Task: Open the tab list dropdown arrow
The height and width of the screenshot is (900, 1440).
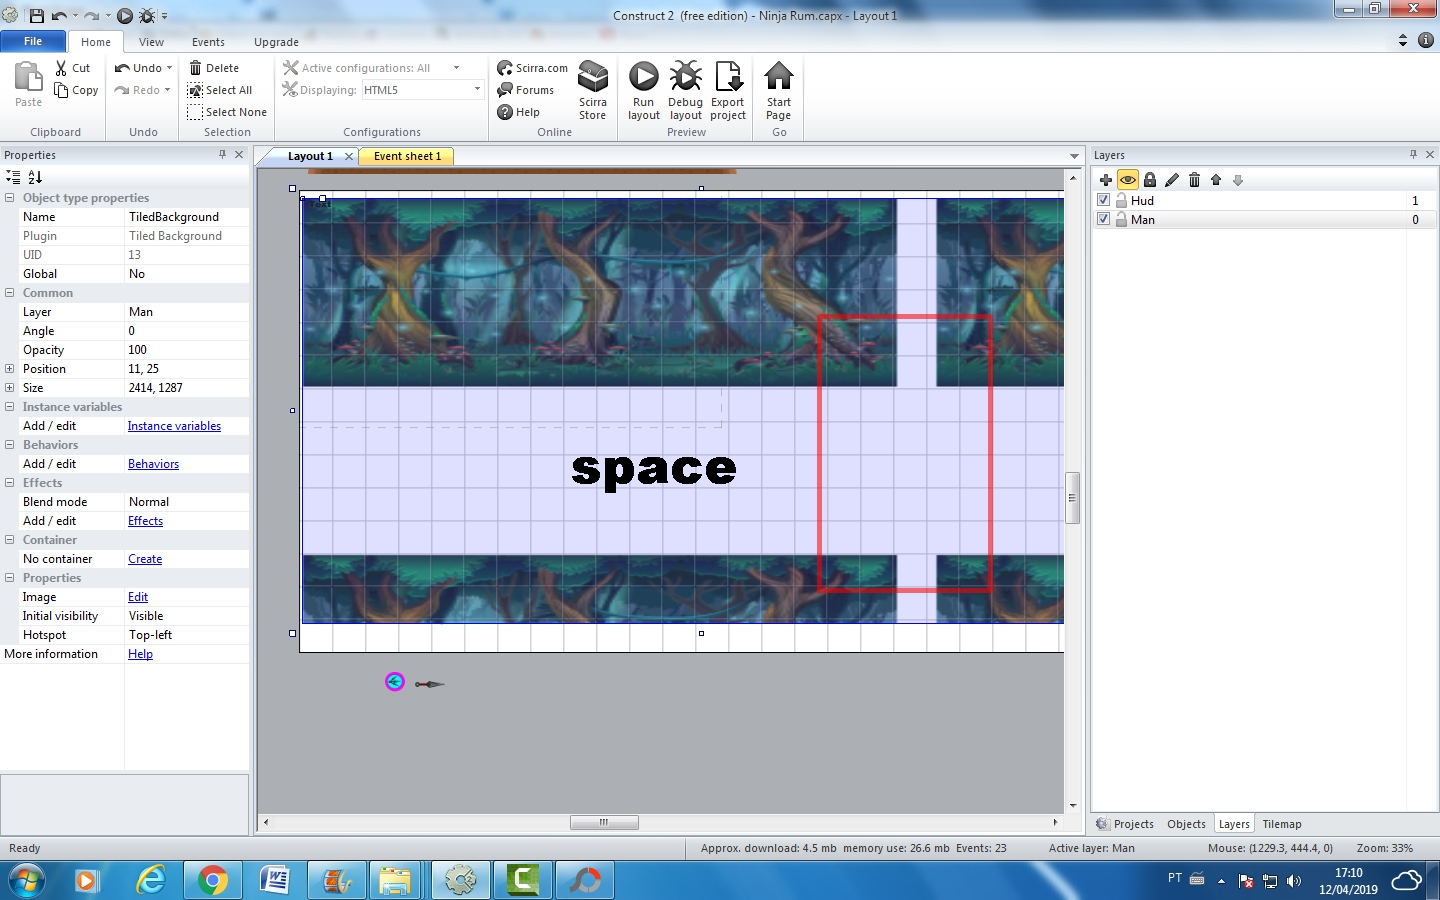Action: (1074, 156)
